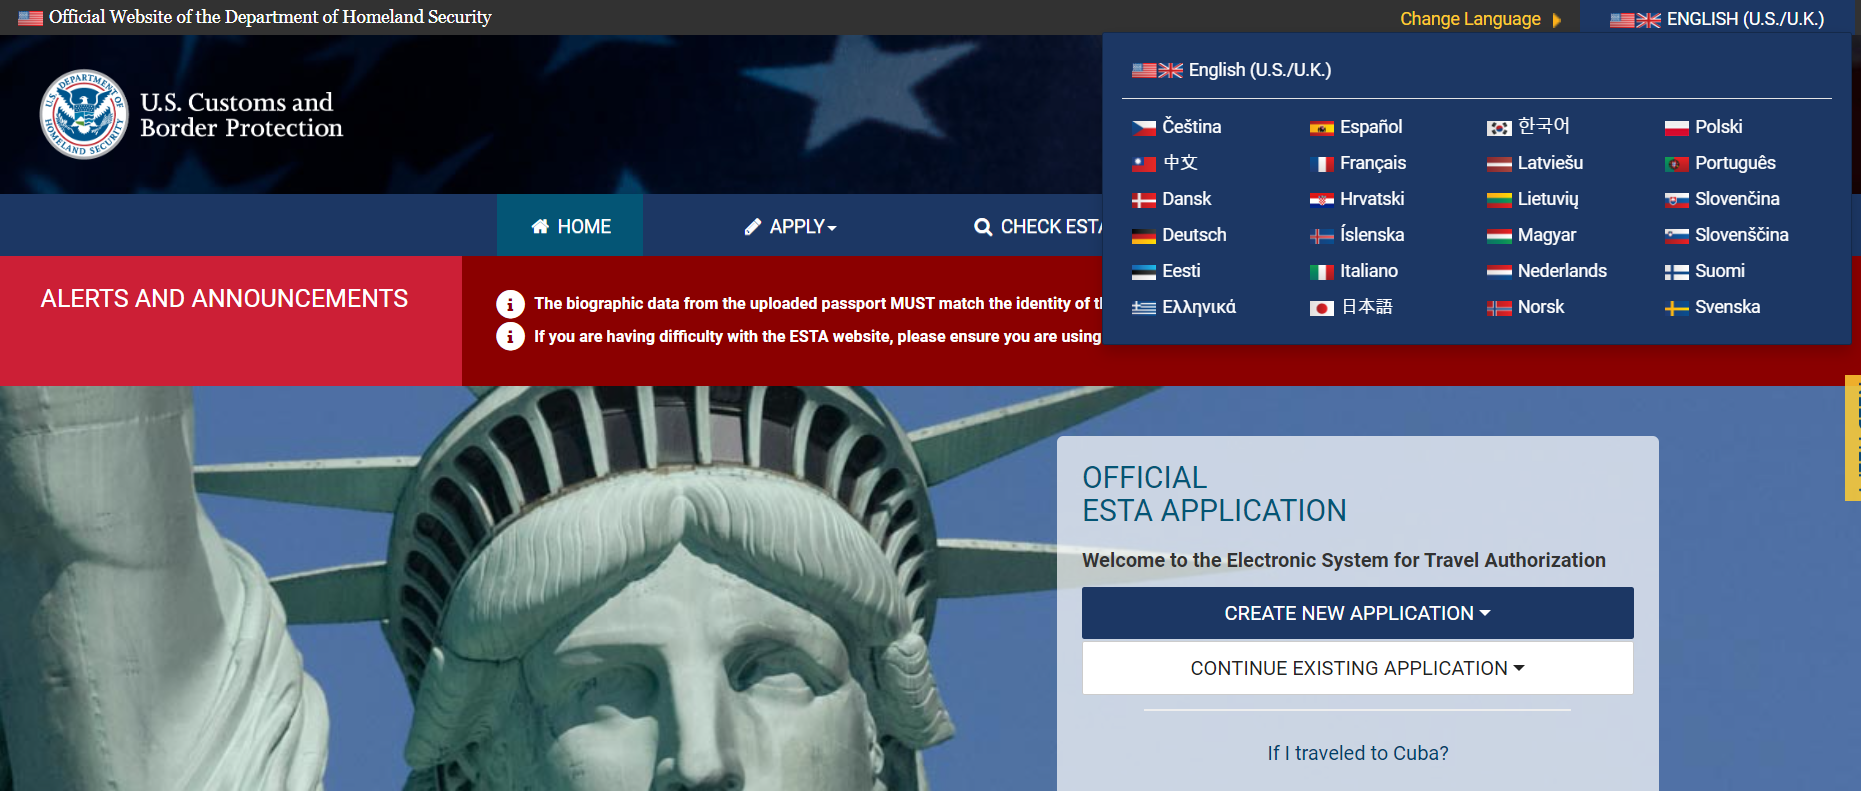
Task: Click the Finnish flag icon next to Suomi
Action: (1677, 272)
